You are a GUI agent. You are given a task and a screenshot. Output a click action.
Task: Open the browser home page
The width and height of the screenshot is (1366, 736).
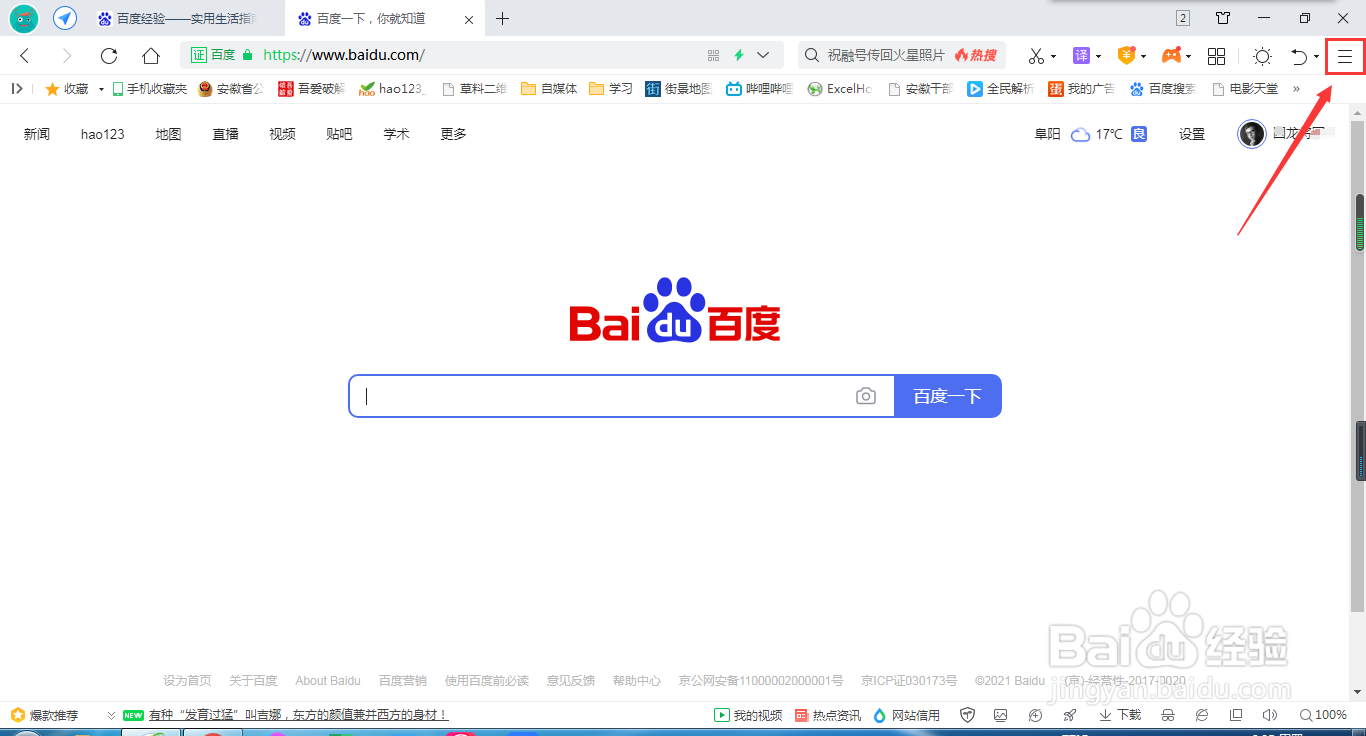click(x=150, y=56)
